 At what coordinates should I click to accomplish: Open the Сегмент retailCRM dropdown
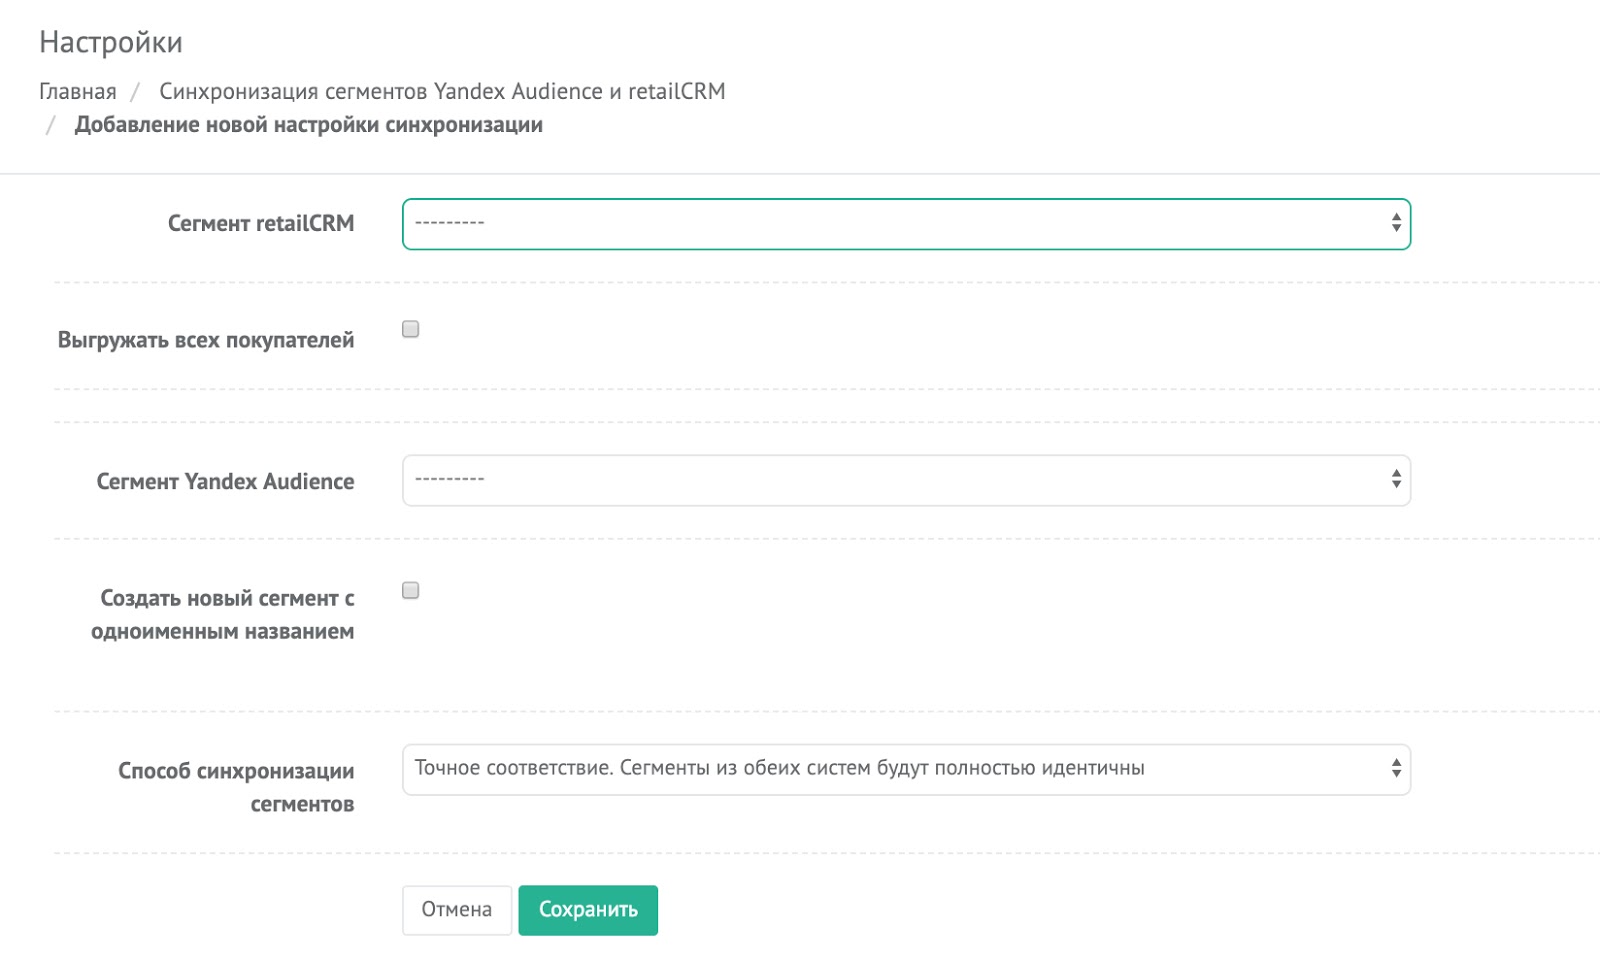(906, 224)
